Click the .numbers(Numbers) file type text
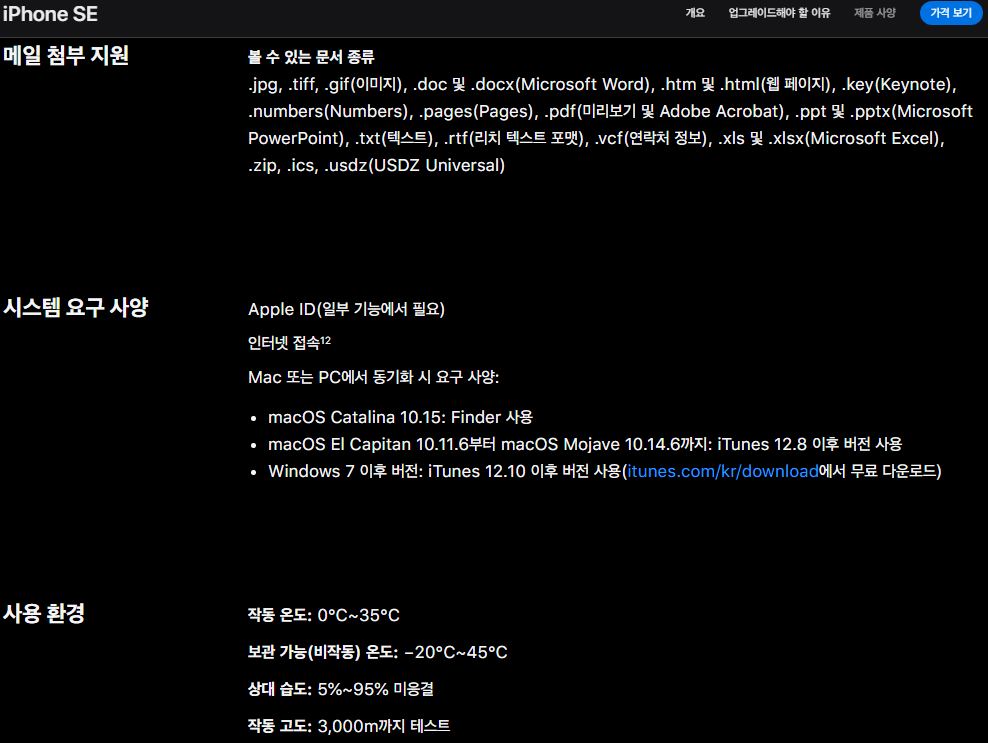 pyautogui.click(x=329, y=112)
